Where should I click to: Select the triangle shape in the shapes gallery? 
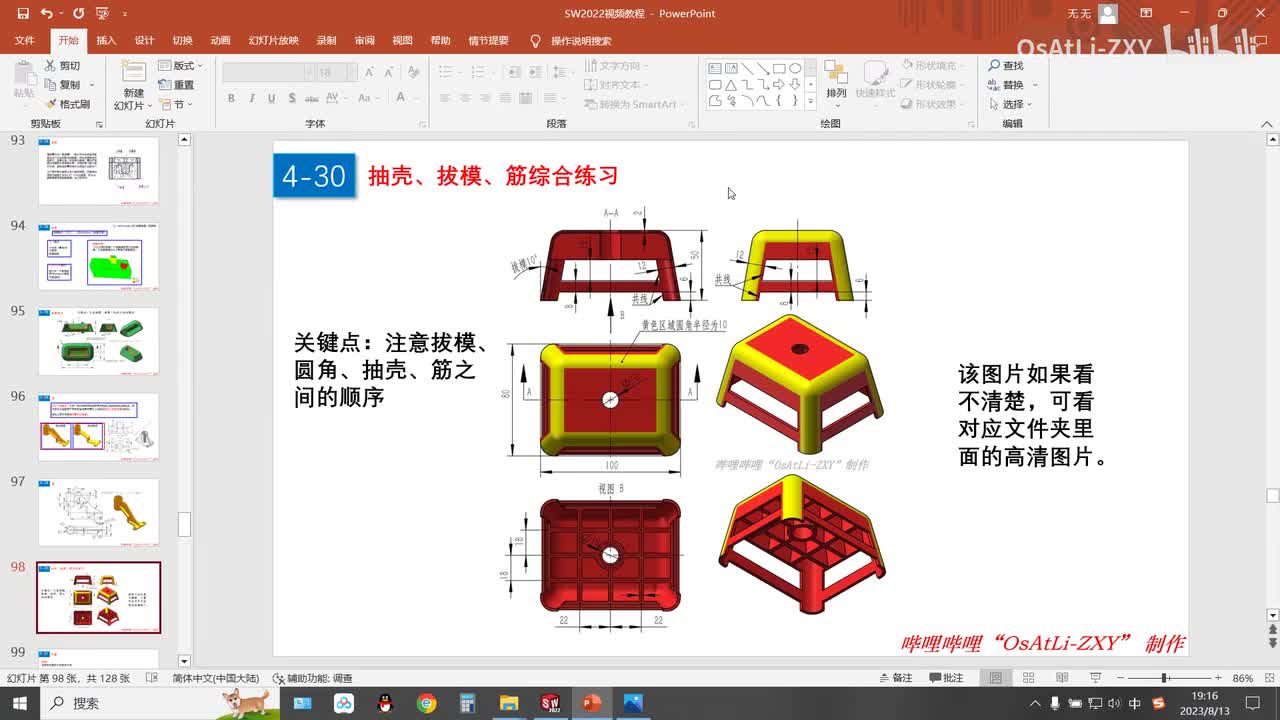(731, 85)
